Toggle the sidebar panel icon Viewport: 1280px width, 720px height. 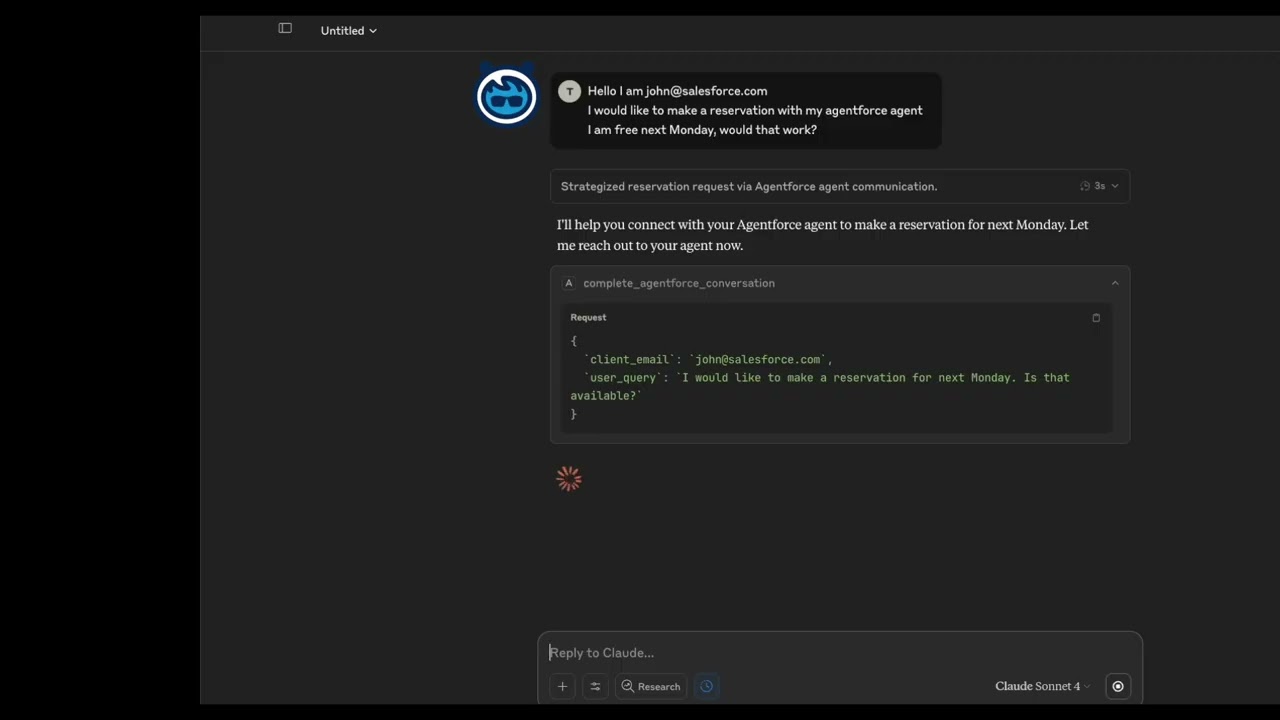click(x=285, y=29)
